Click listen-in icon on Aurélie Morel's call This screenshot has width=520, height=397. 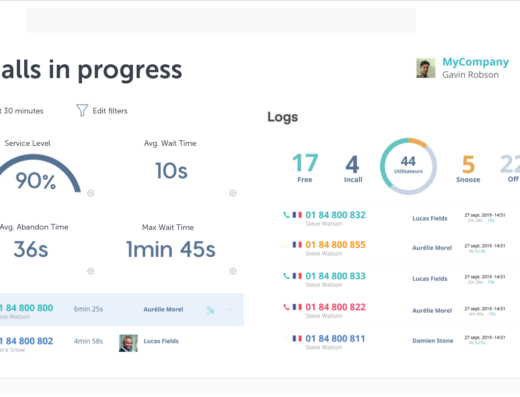click(x=210, y=310)
